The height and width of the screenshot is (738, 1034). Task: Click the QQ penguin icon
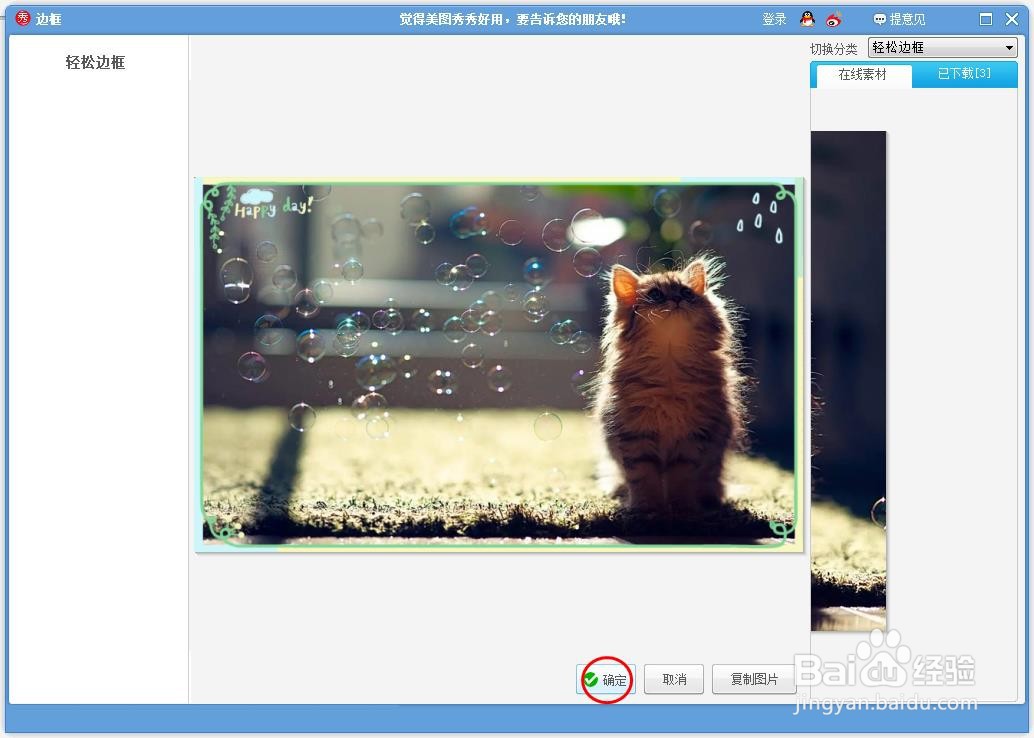click(807, 19)
